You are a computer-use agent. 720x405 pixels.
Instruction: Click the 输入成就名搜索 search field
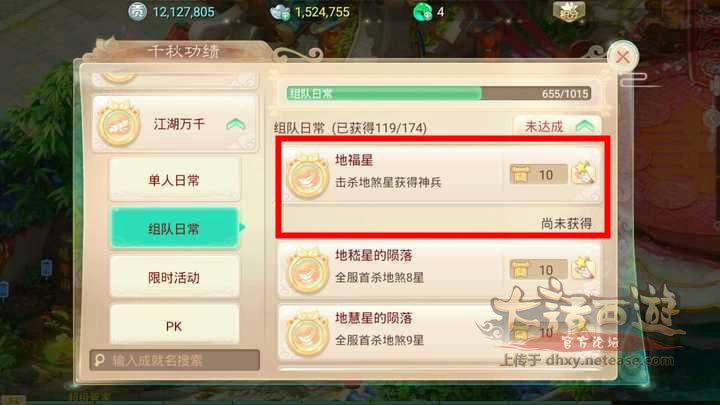[x=174, y=360]
